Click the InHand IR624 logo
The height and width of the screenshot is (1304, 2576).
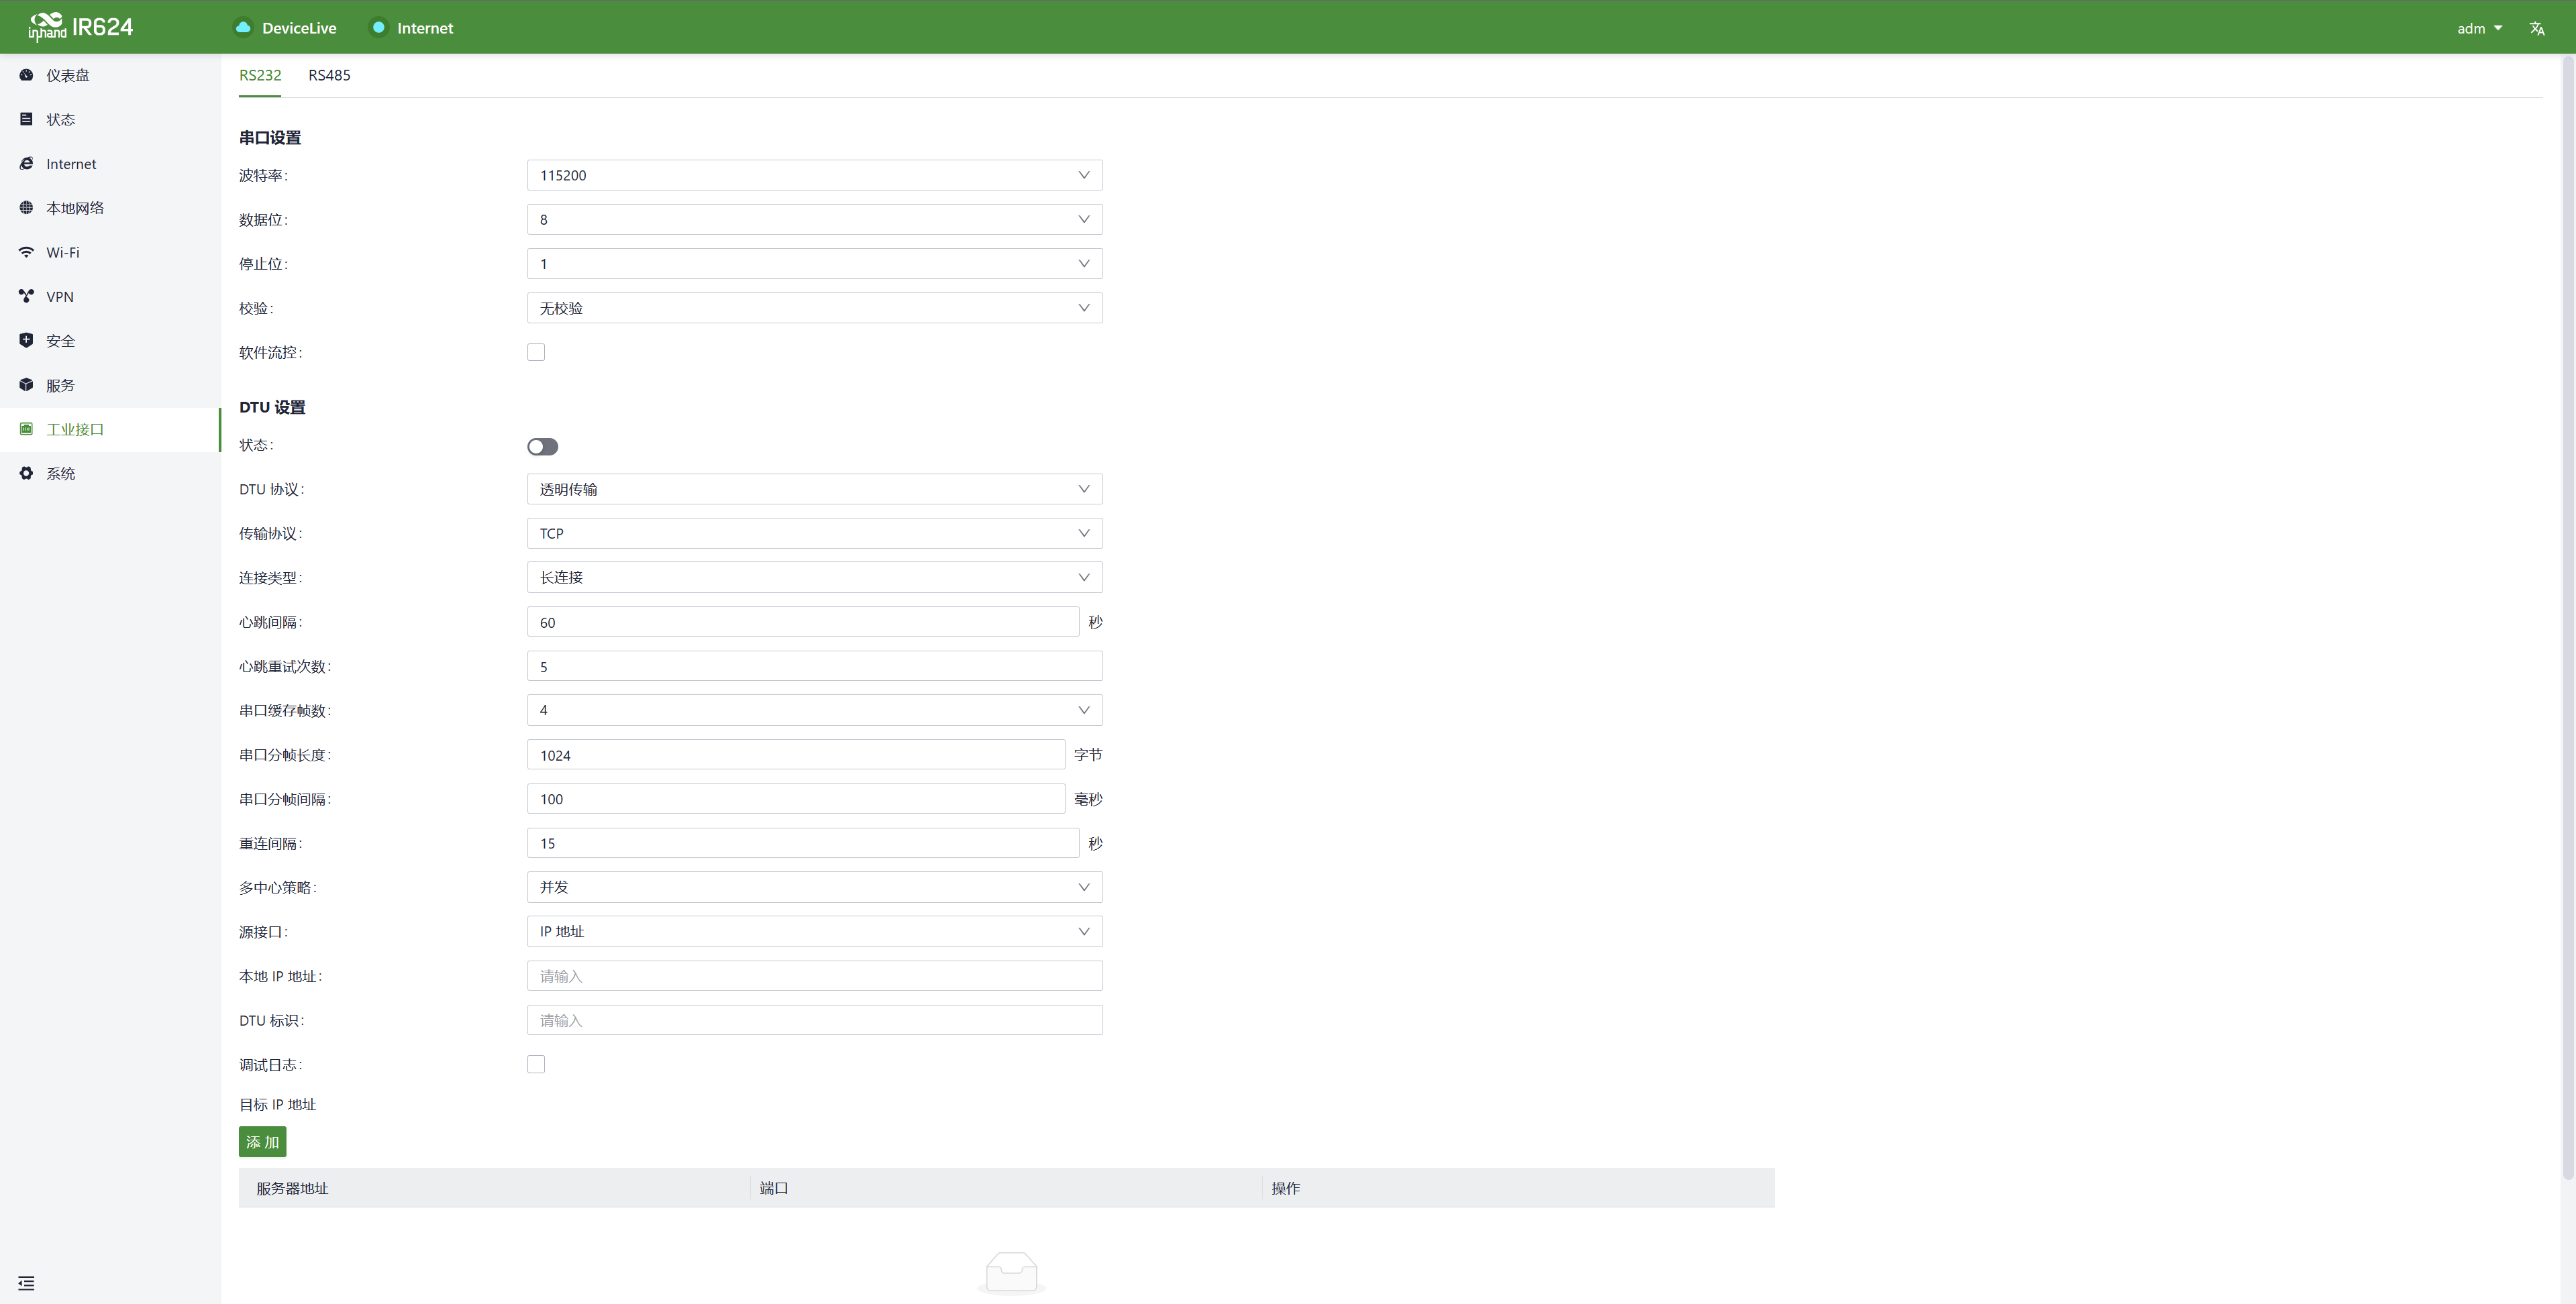pos(80,27)
